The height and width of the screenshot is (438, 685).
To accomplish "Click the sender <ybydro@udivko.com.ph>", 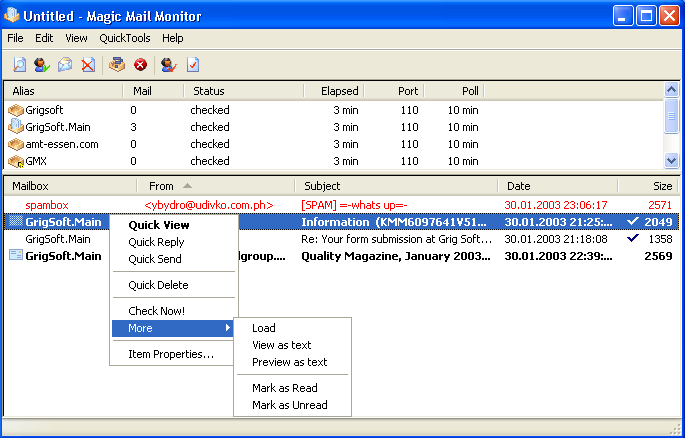I will 209,205.
